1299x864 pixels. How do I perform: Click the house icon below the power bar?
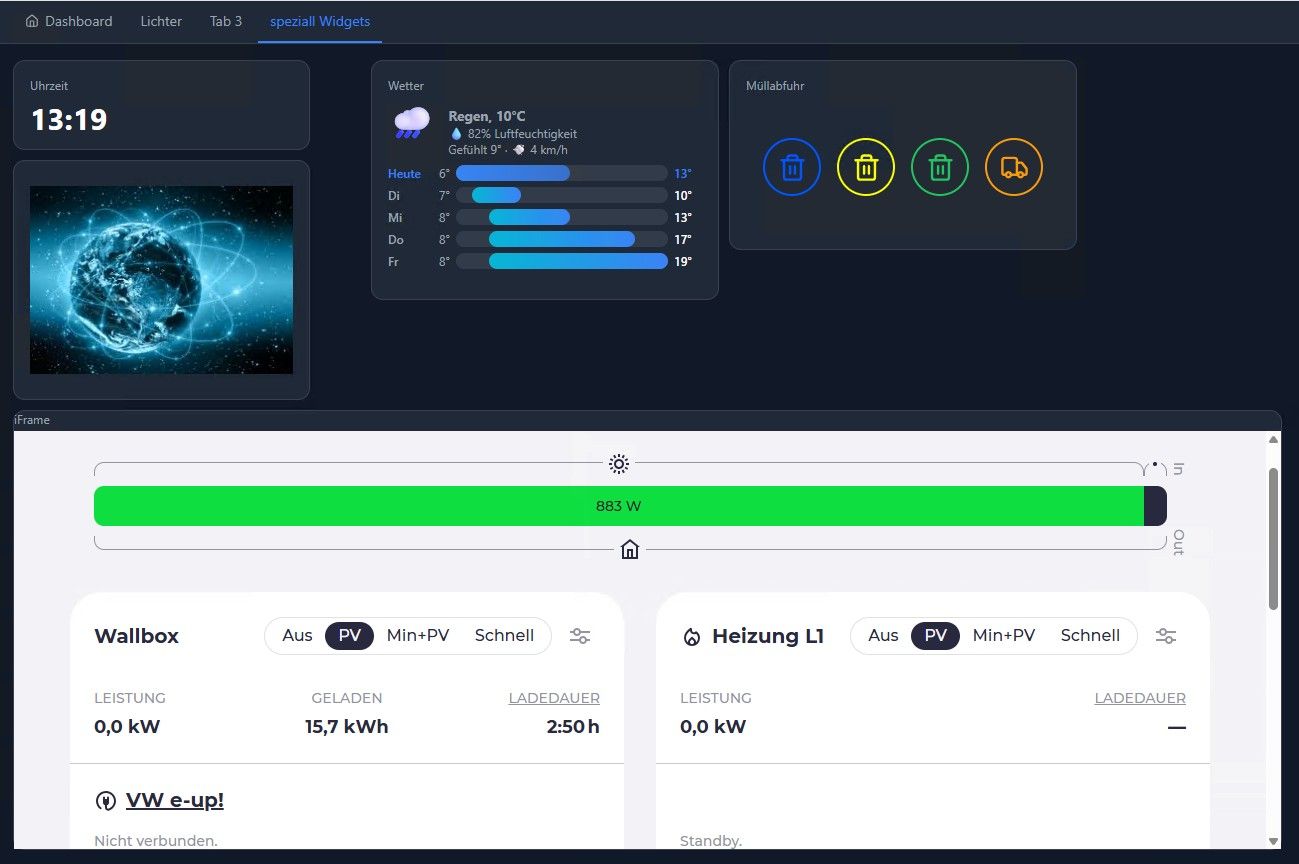click(x=630, y=549)
